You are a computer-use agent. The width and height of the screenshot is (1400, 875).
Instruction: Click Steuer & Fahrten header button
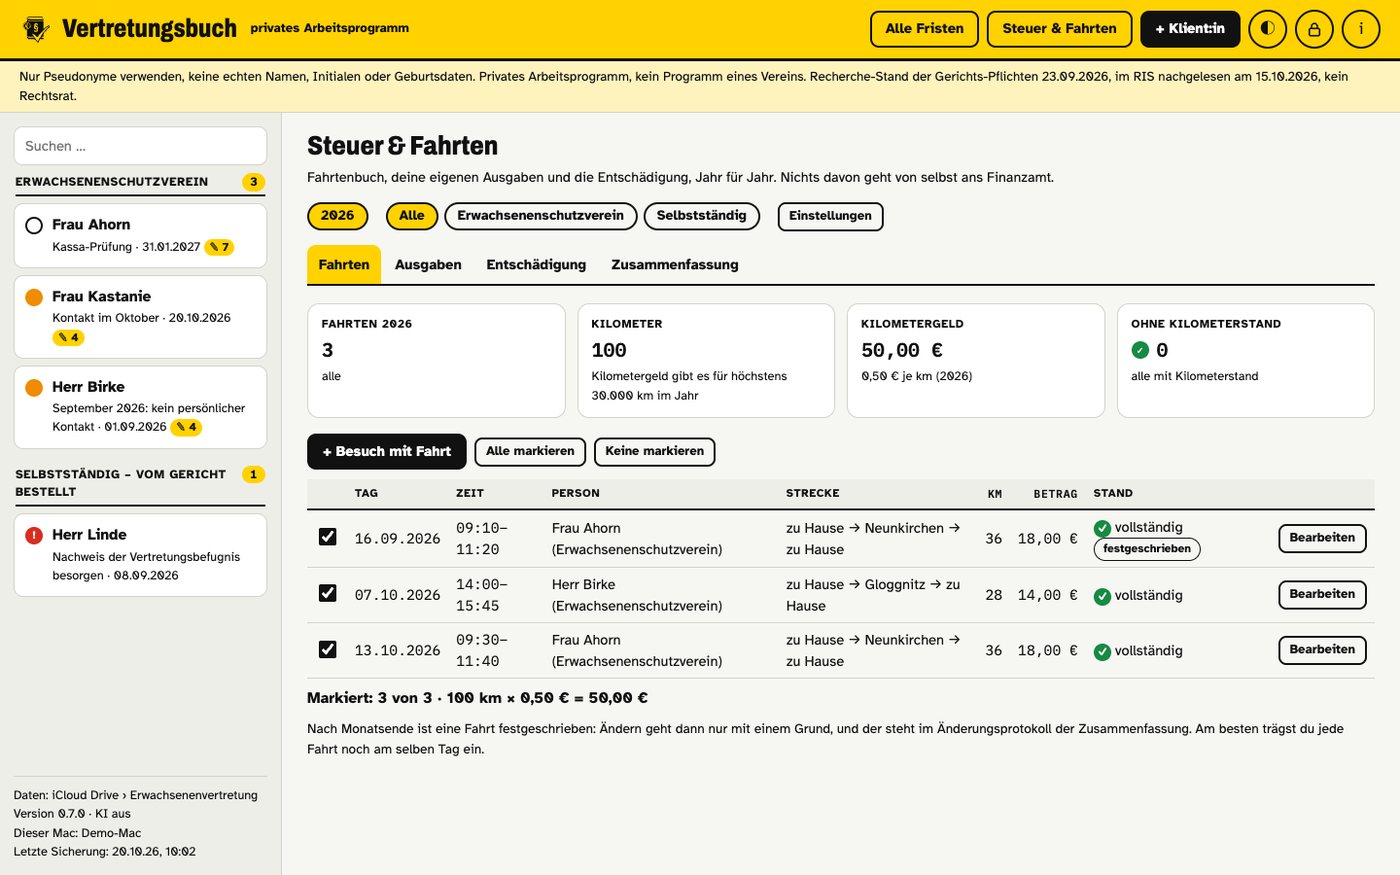pyautogui.click(x=1060, y=29)
